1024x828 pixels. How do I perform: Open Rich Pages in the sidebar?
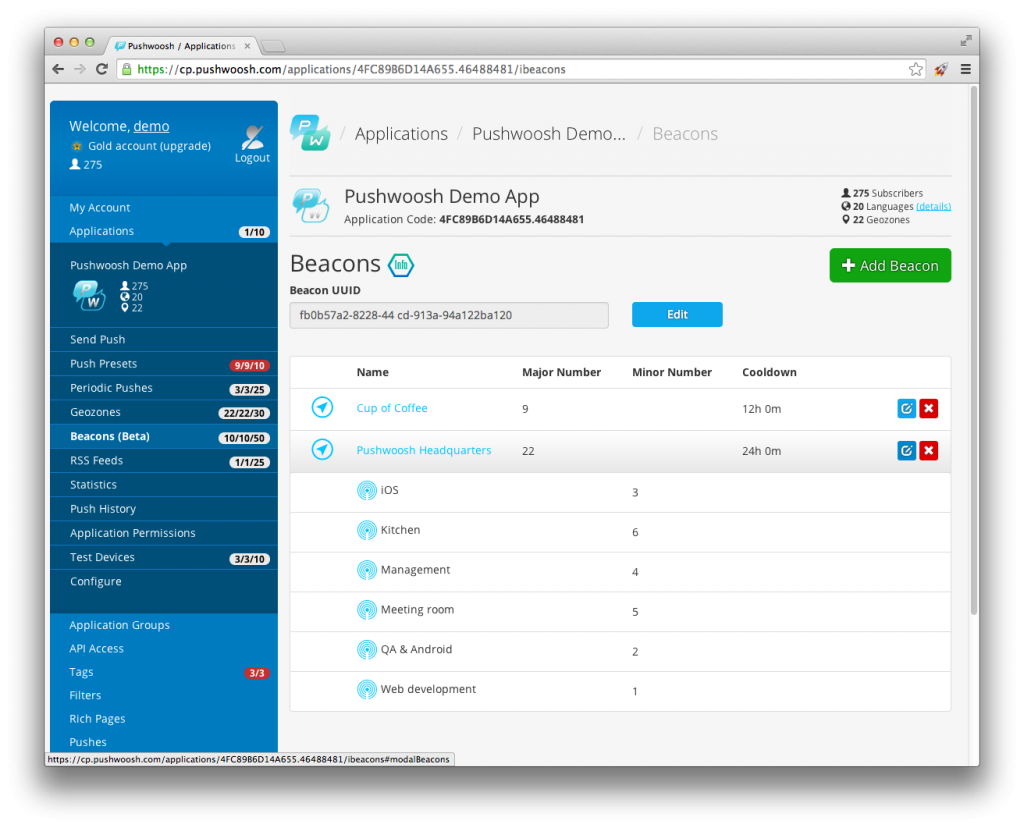(97, 719)
